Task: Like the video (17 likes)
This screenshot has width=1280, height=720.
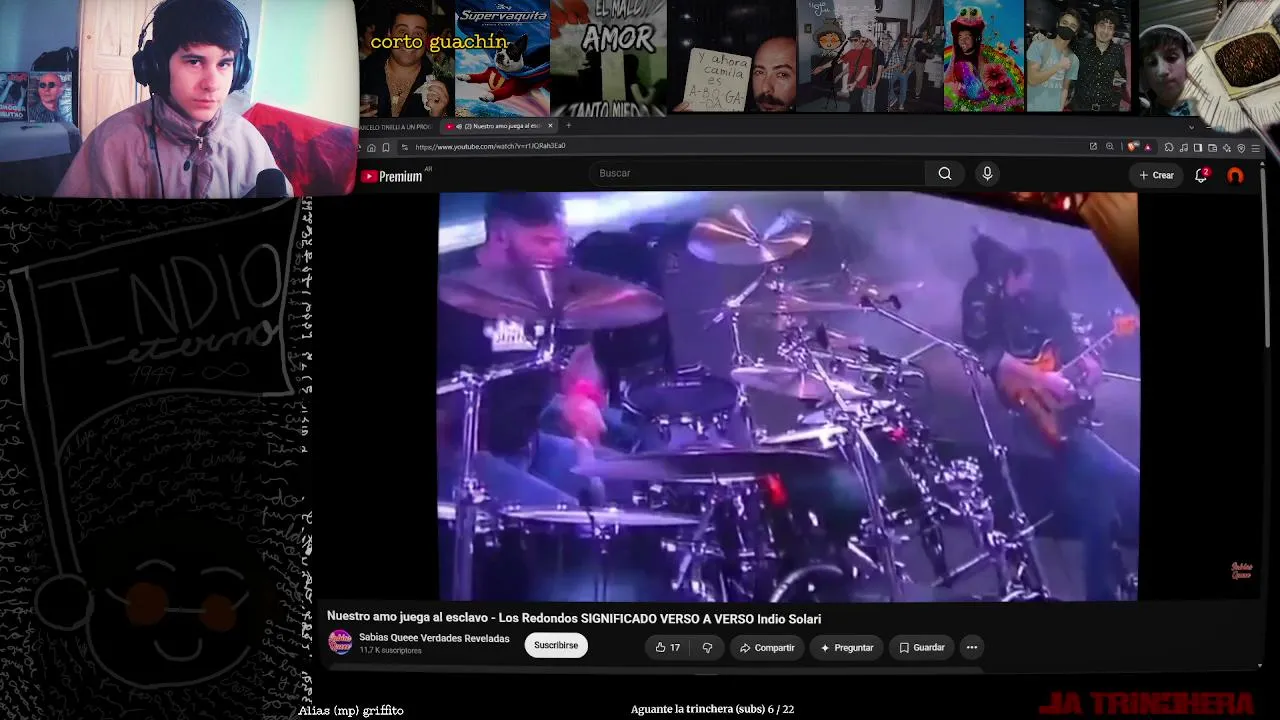Action: [667, 648]
